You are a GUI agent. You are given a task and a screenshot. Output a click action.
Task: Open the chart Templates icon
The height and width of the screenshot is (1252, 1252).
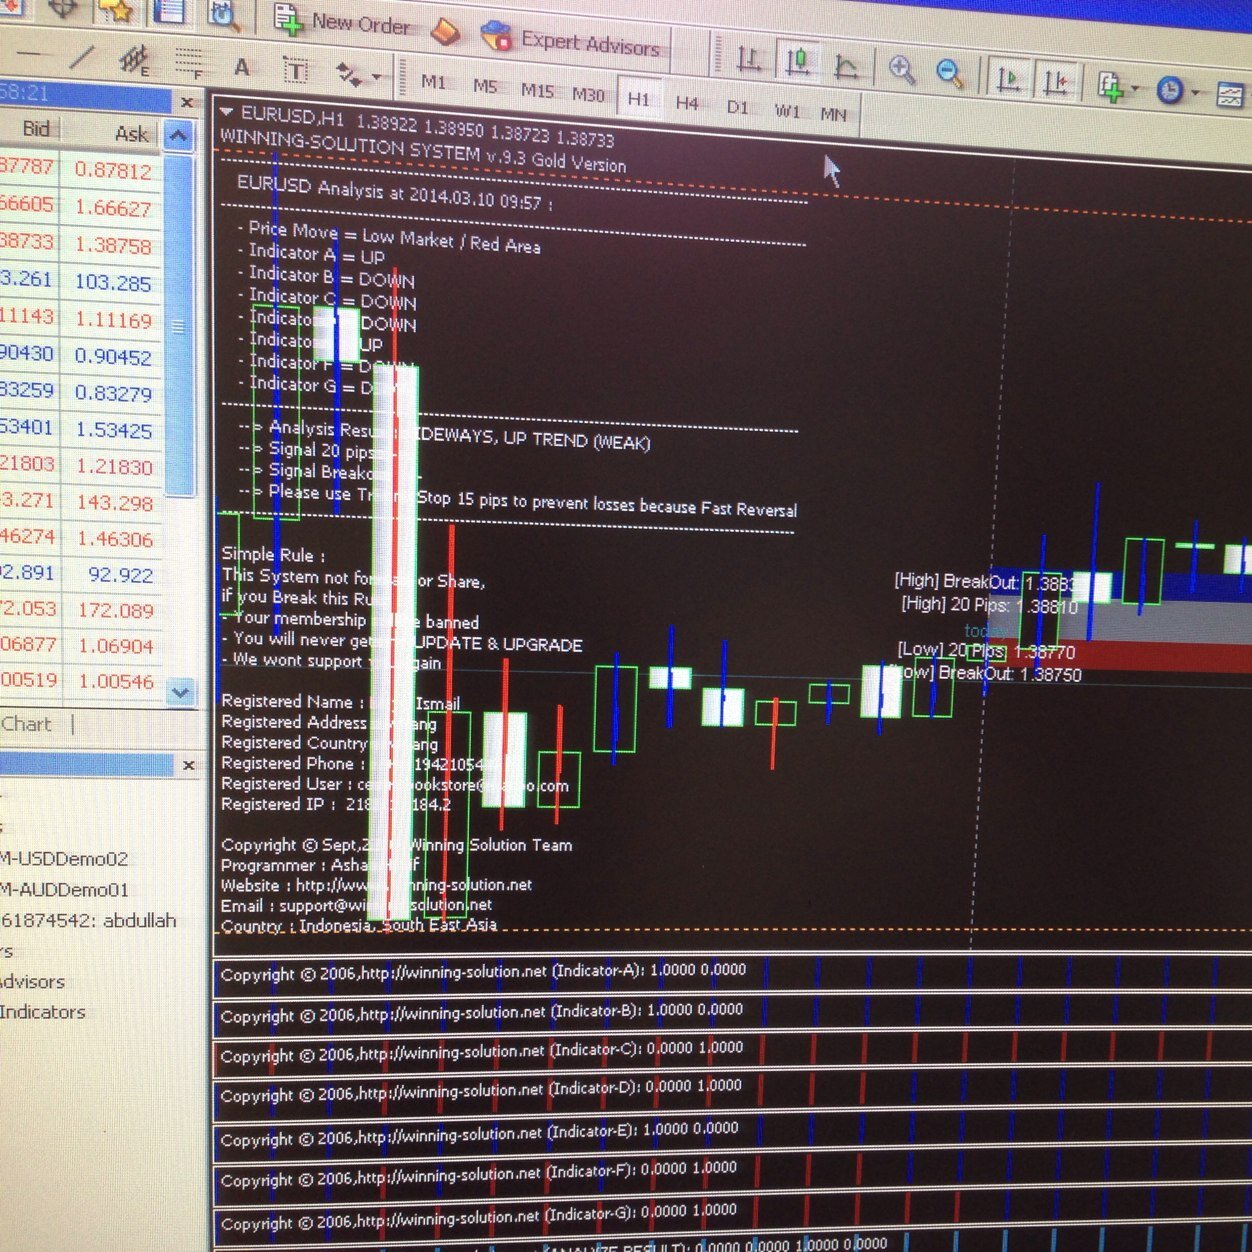click(1231, 95)
